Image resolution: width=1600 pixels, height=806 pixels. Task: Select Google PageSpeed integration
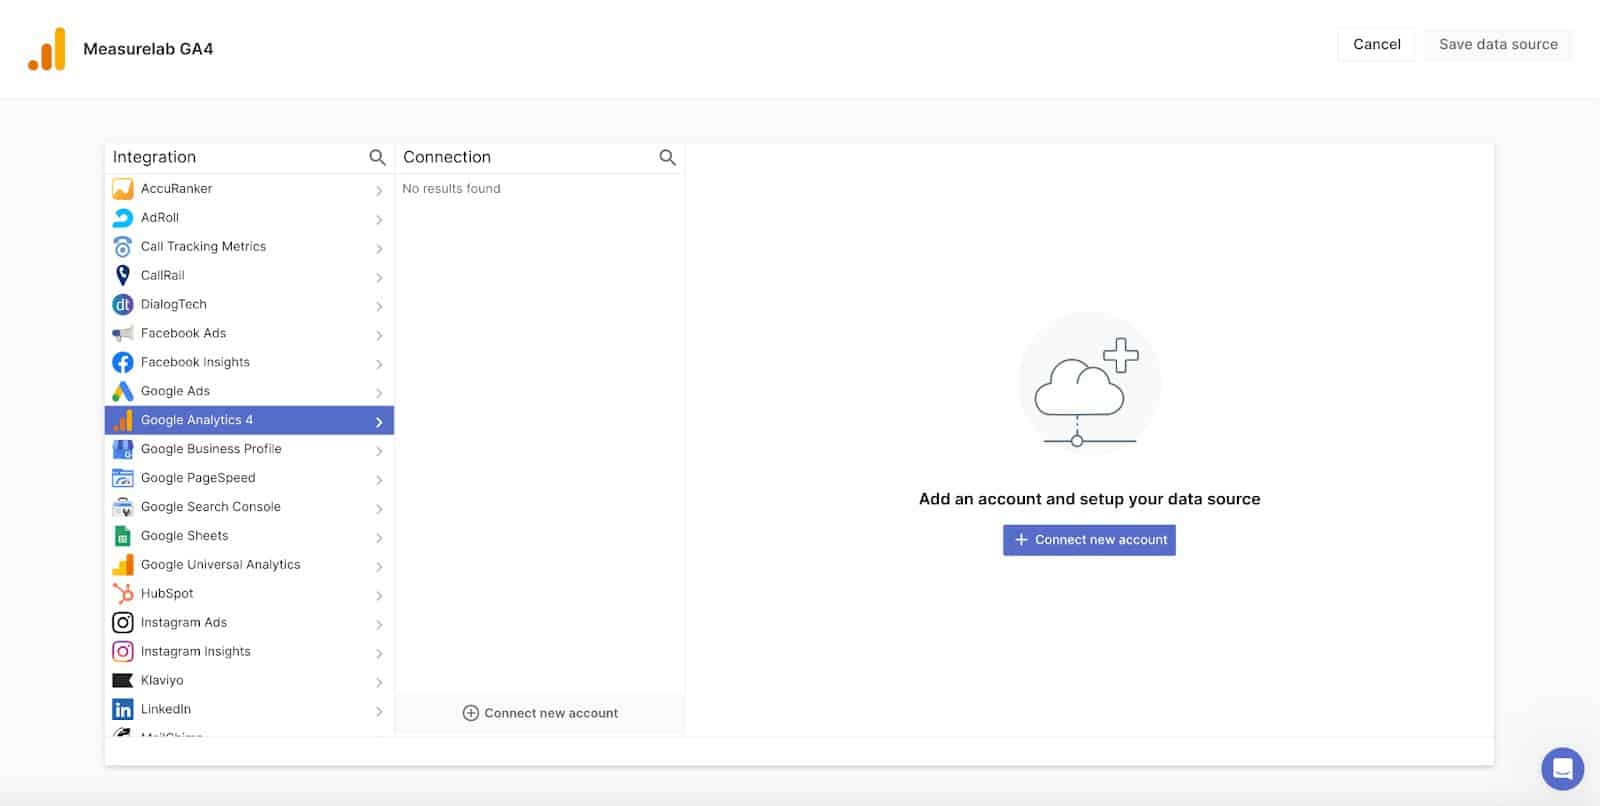(249, 479)
